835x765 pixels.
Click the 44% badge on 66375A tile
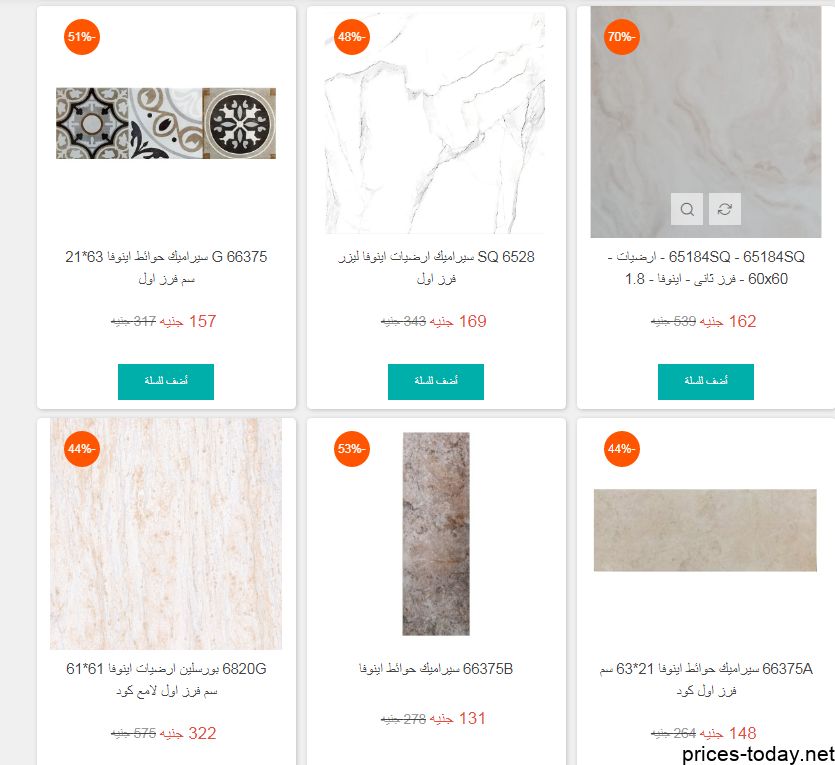[621, 449]
